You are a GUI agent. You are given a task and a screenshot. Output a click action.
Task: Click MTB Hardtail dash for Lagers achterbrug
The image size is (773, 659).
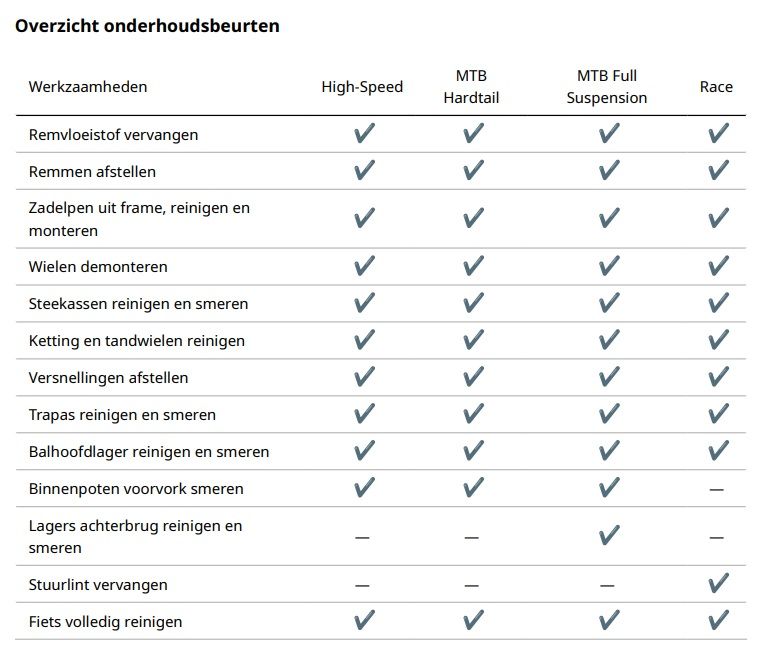point(471,537)
